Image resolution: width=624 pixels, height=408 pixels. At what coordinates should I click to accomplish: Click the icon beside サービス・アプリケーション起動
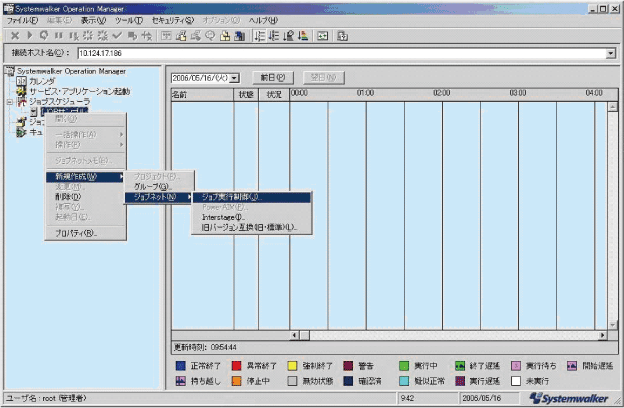[x=21, y=92]
